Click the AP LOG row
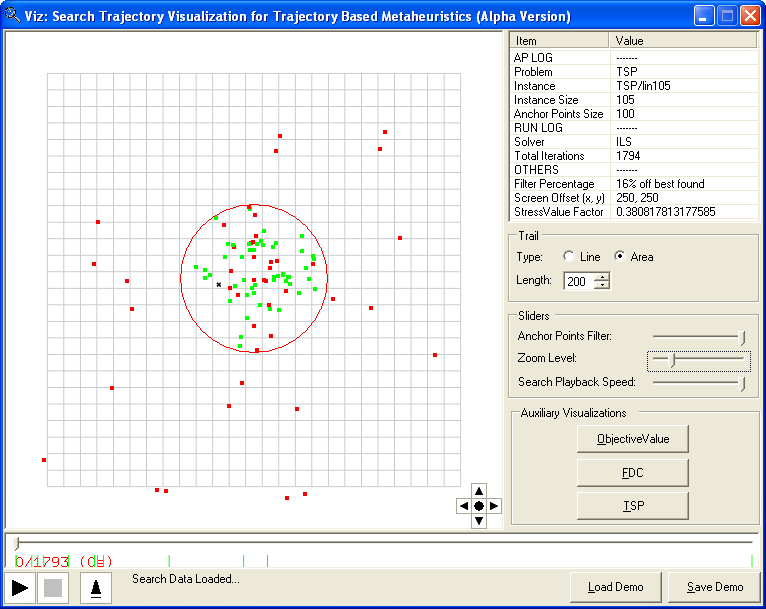 [x=634, y=58]
